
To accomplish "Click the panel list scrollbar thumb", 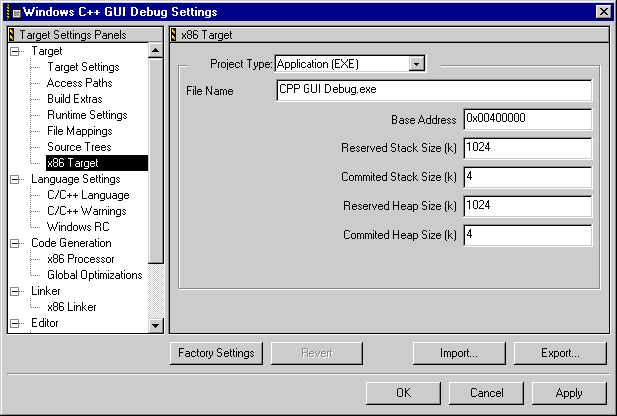I will 155,161.
